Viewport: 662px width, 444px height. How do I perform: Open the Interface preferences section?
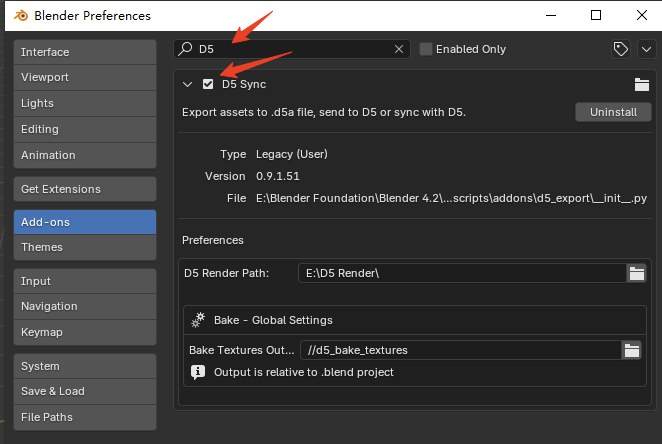pyautogui.click(x=85, y=52)
